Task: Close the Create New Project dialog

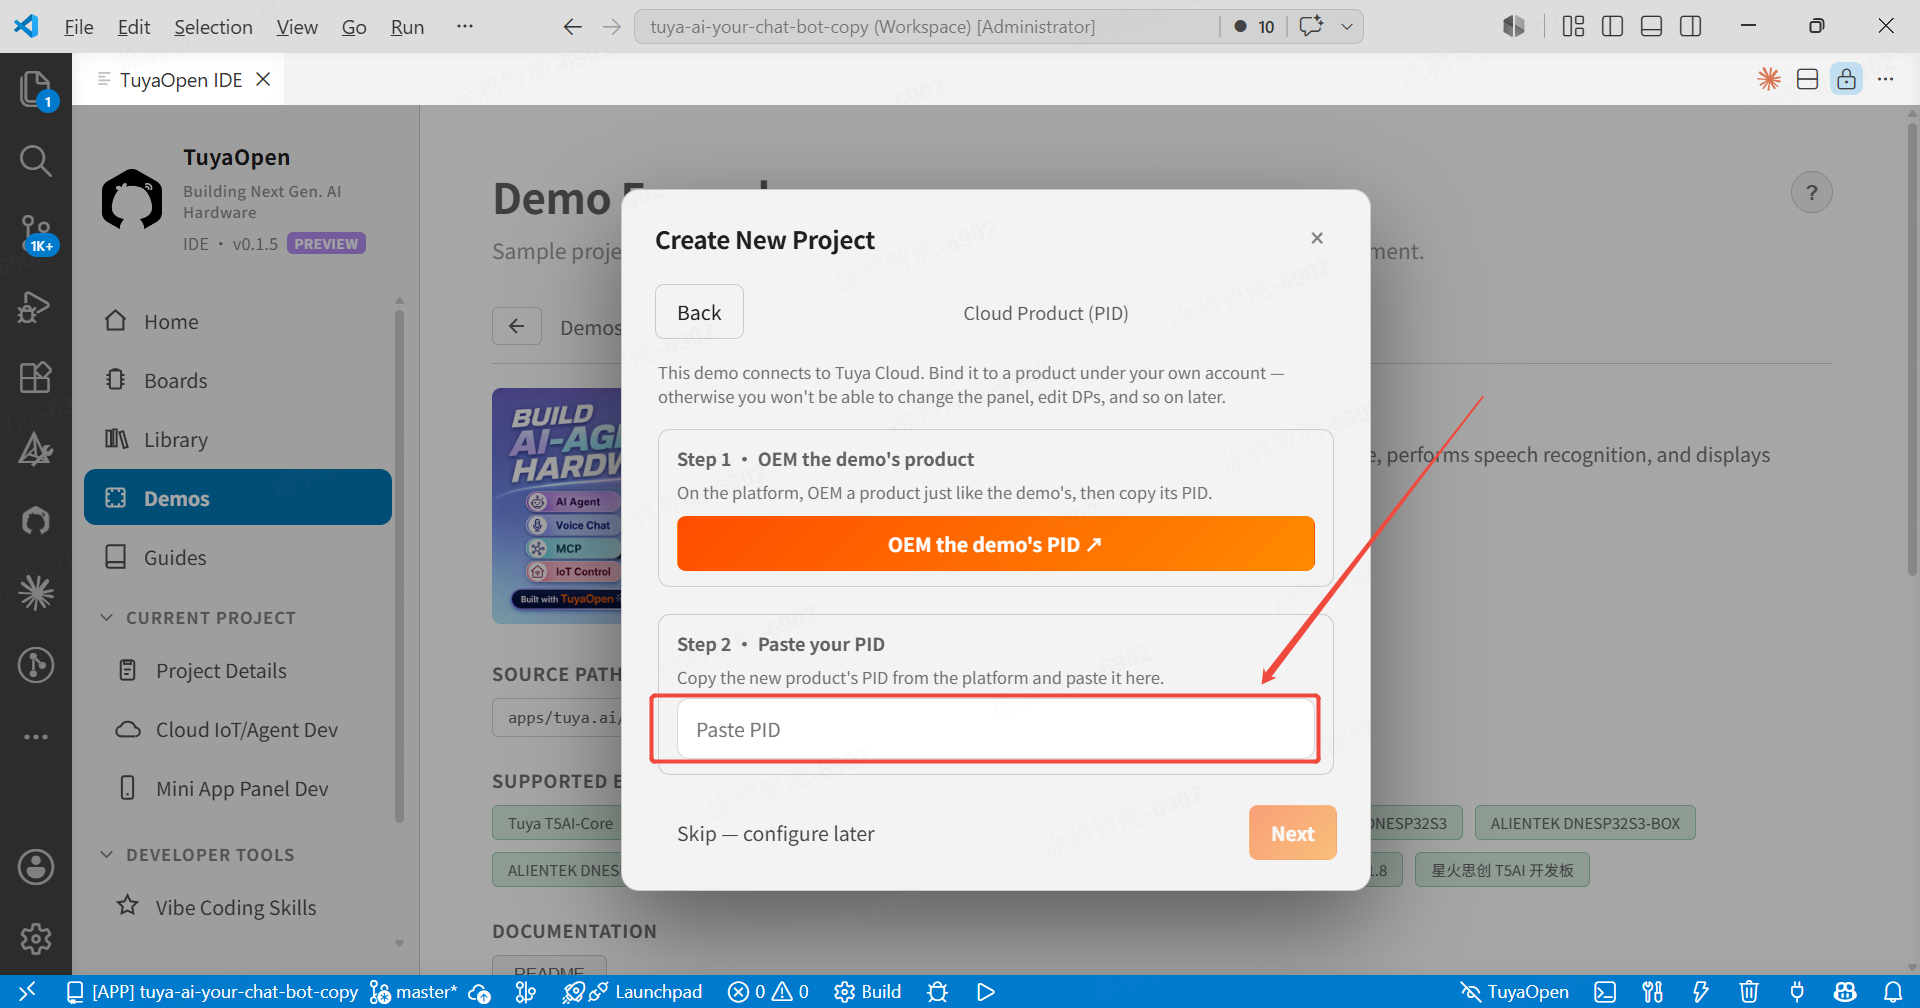Action: pos(1317,238)
